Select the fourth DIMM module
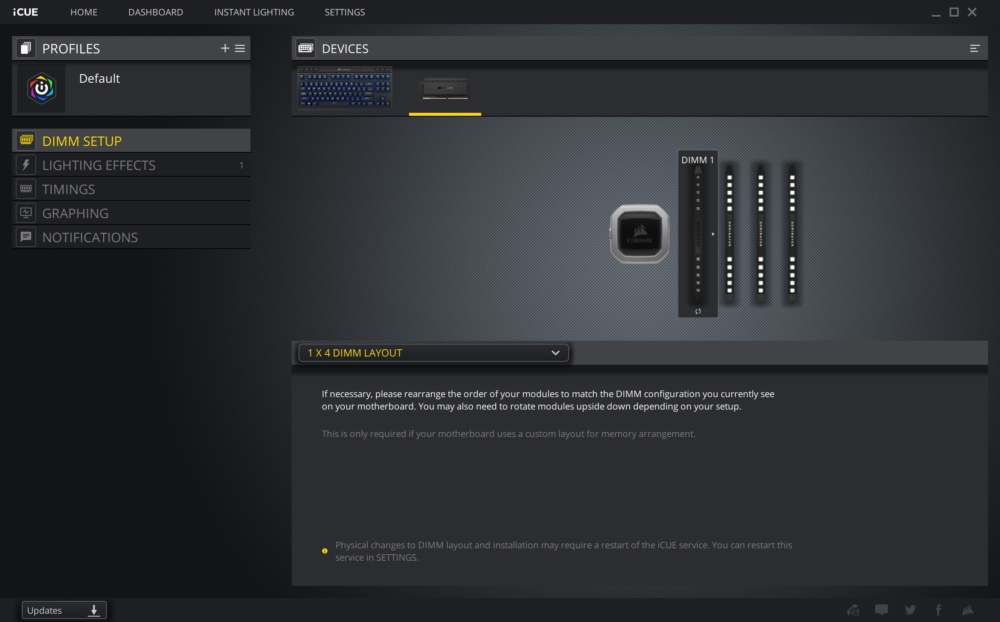The width and height of the screenshot is (1000, 622). 792,234
